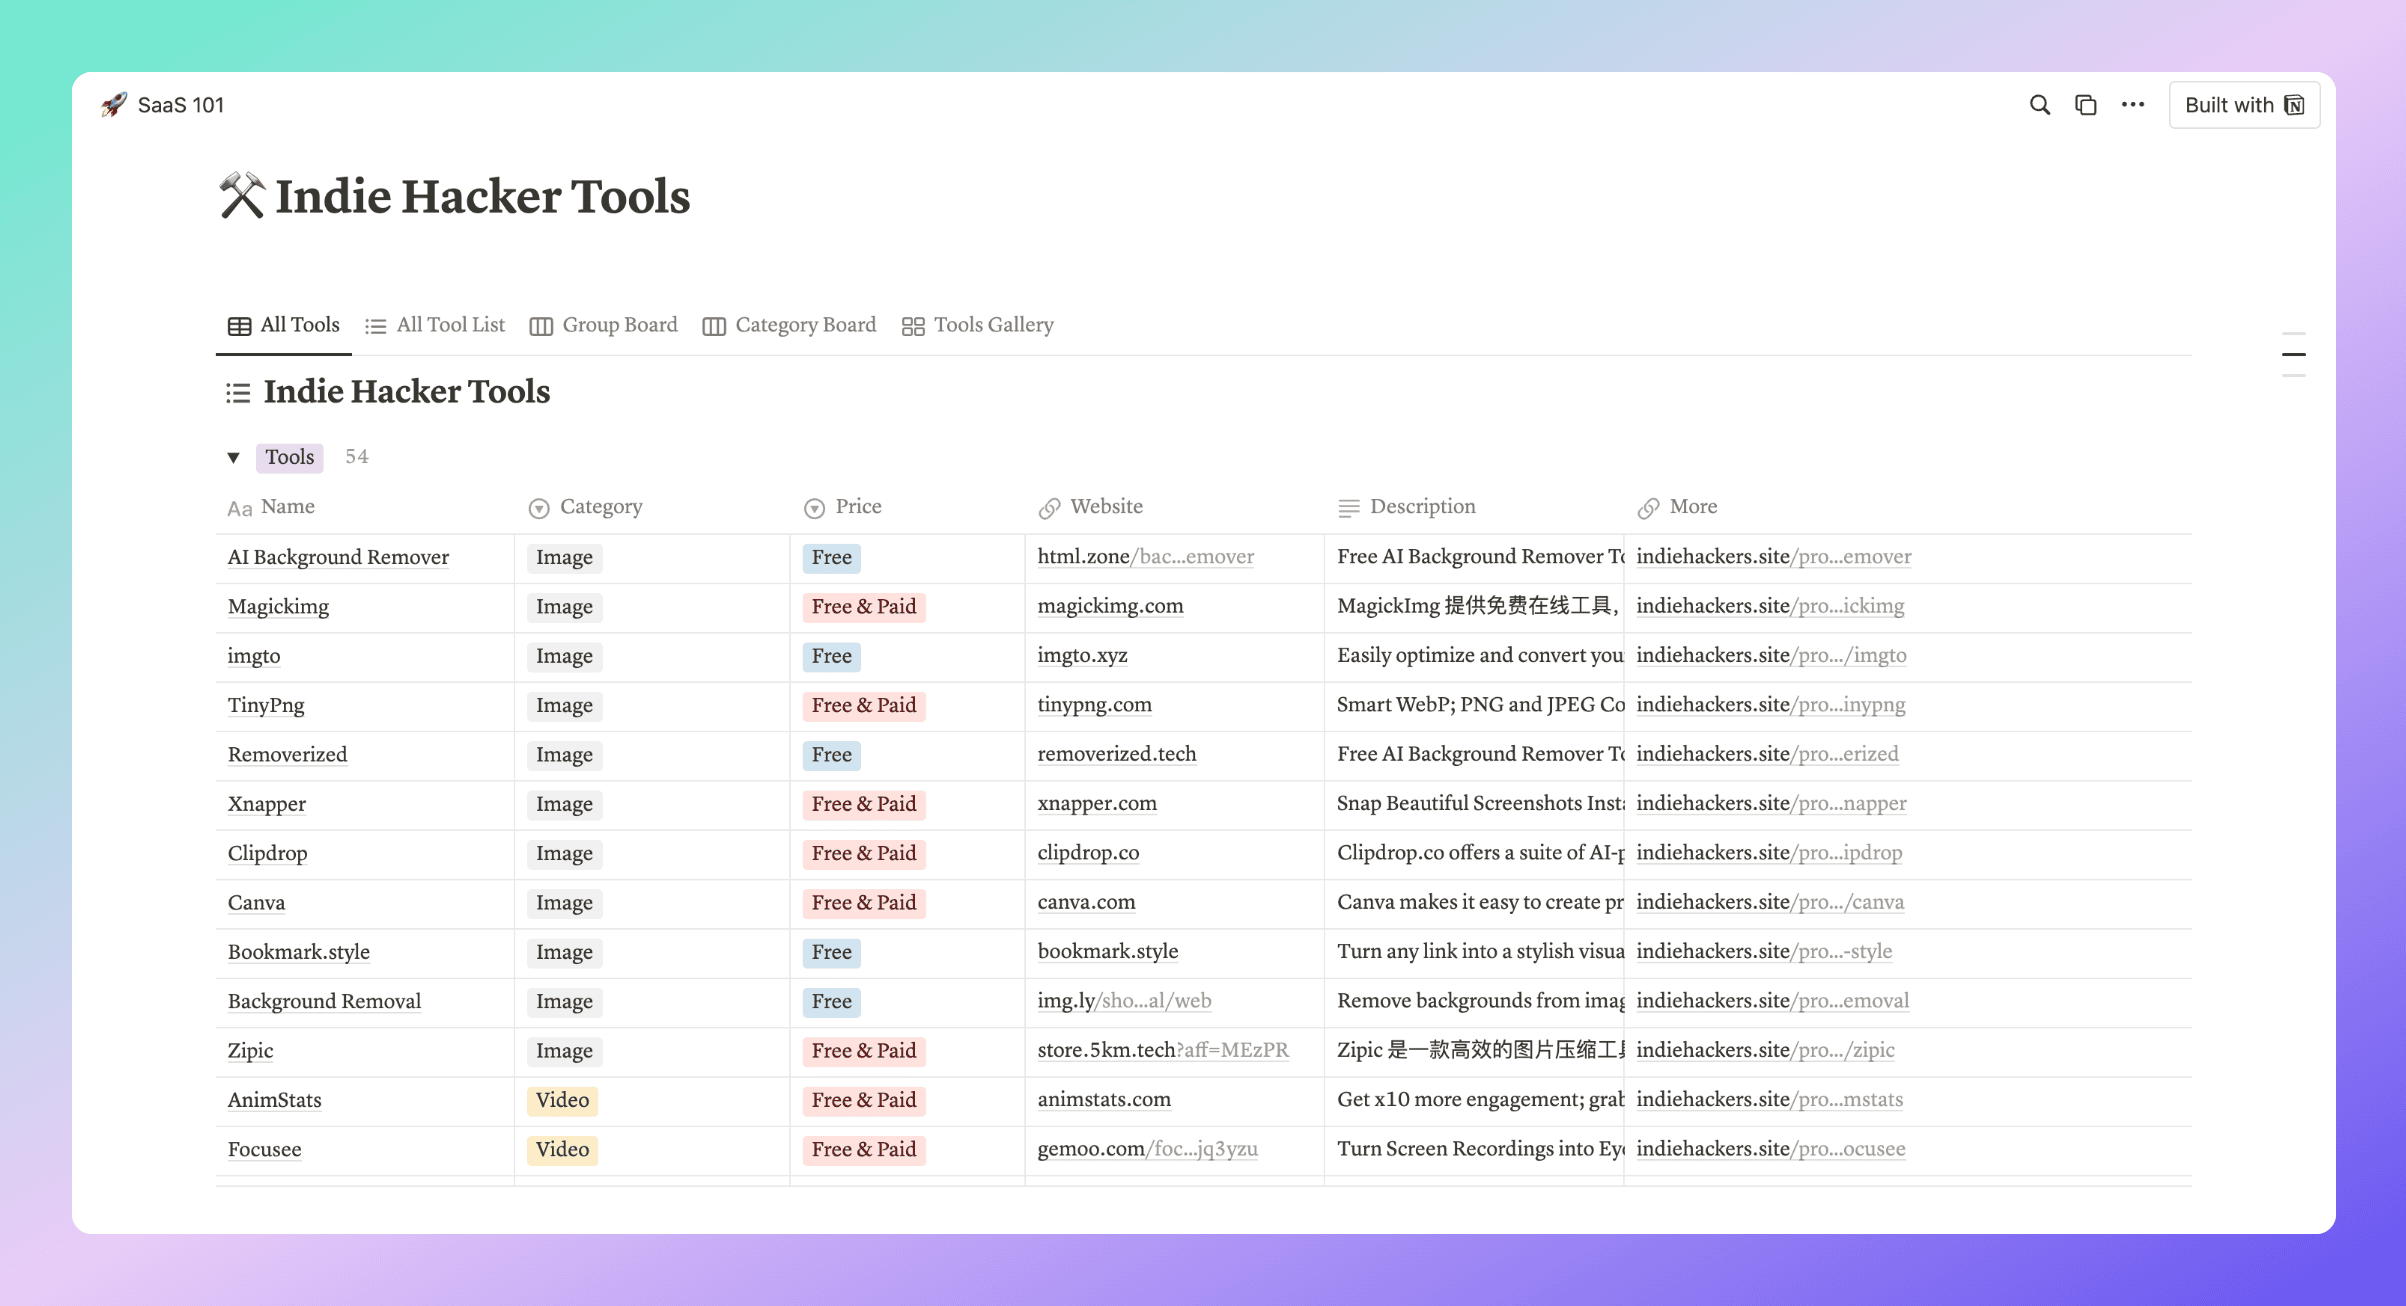Open the Bookmark.style entry
2406x1306 pixels.
pyautogui.click(x=298, y=952)
